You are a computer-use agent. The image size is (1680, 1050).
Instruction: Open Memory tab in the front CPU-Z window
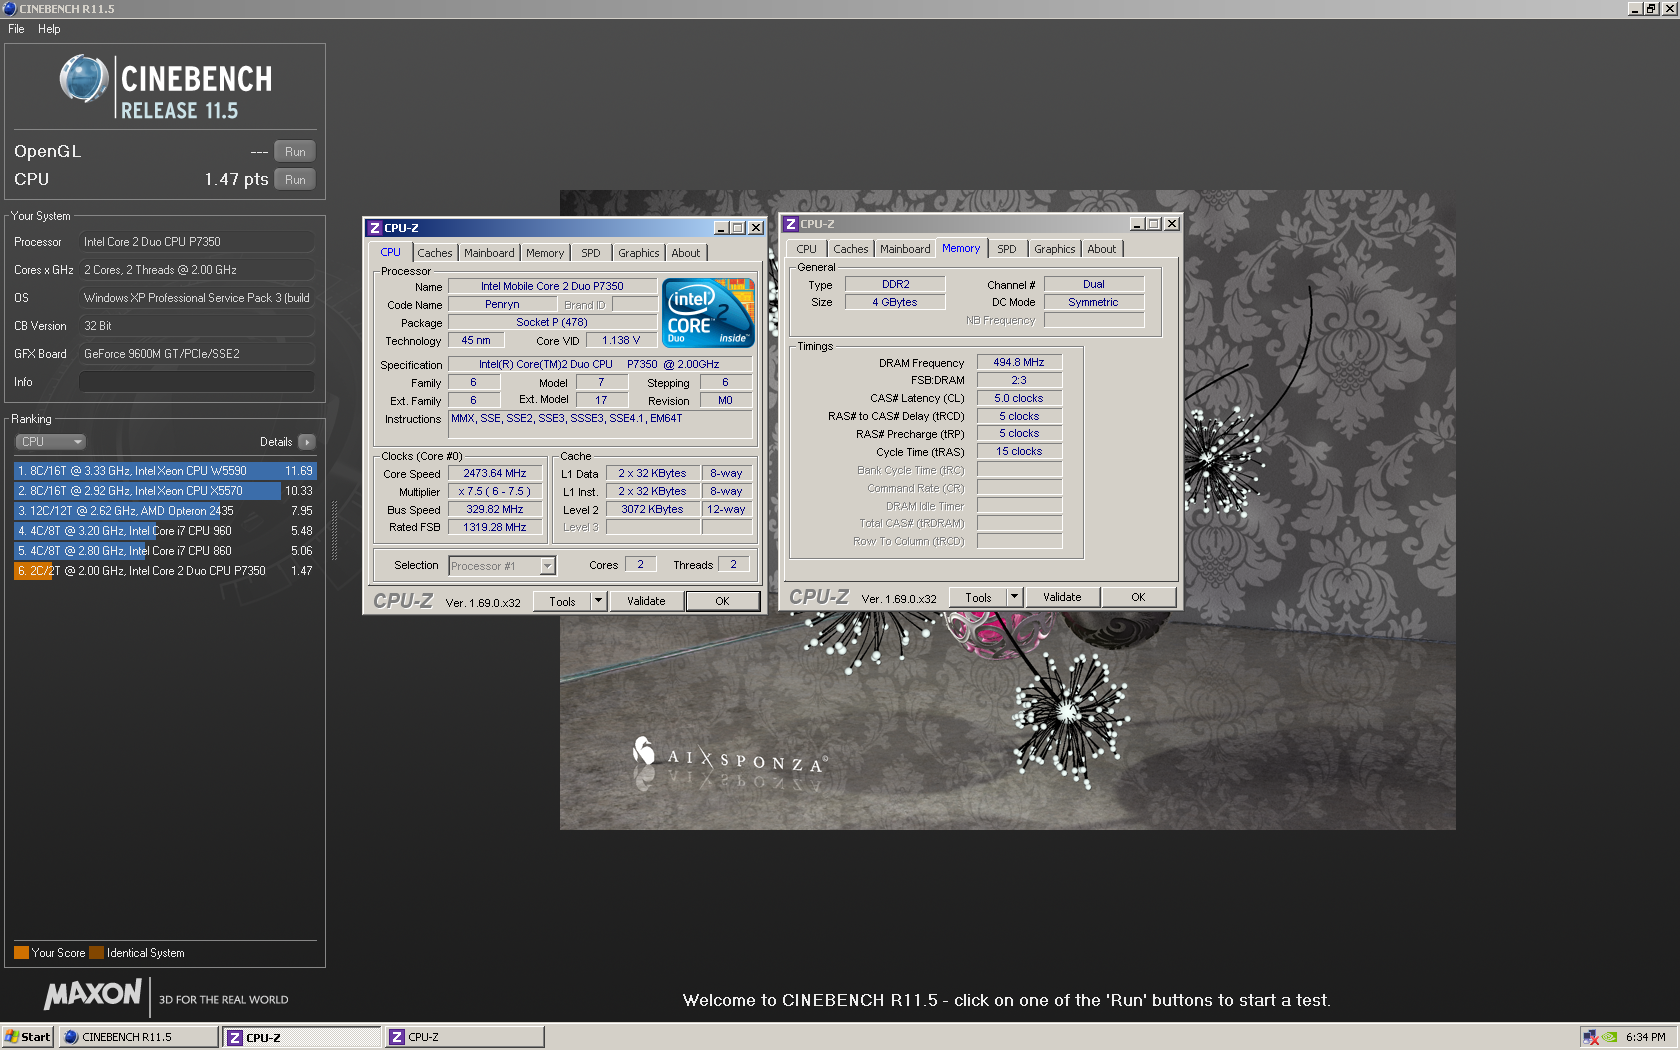[x=545, y=253]
